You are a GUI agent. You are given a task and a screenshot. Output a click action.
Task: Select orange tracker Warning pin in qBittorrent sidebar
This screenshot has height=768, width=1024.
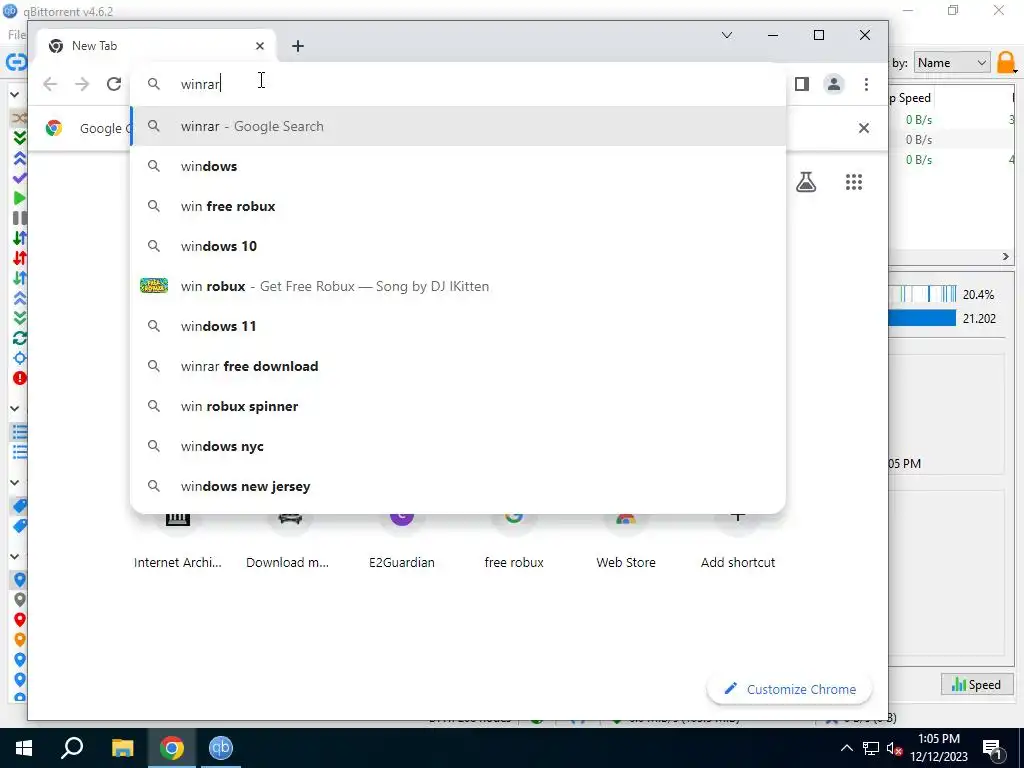point(20,640)
